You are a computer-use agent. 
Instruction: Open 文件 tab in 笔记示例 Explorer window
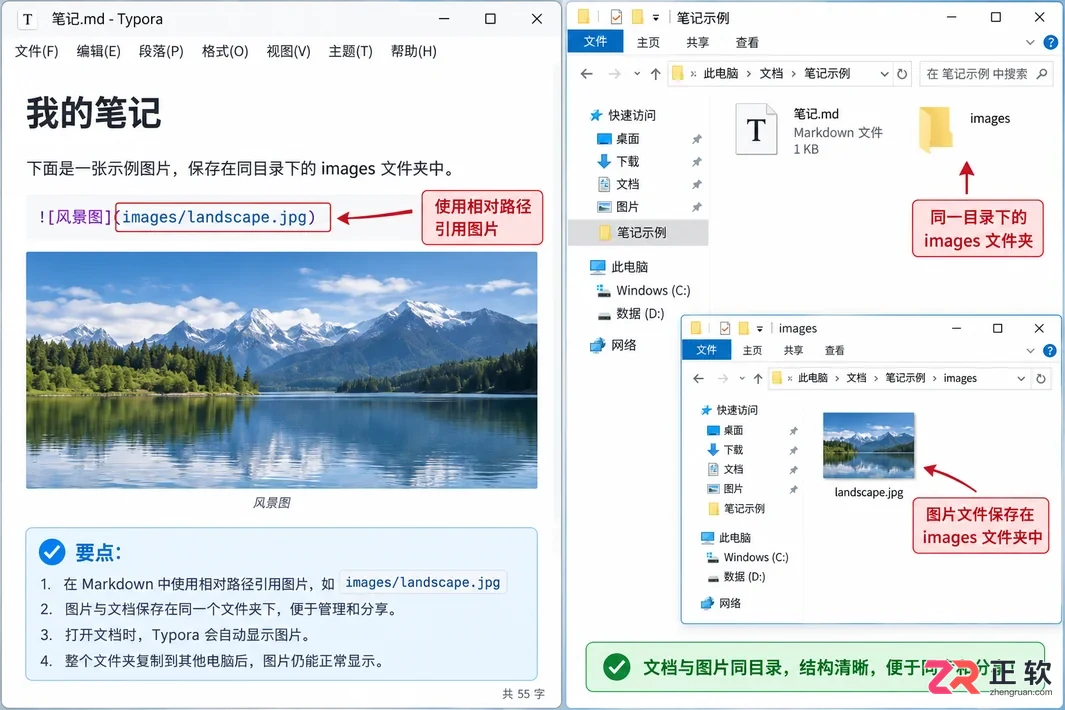tap(595, 41)
